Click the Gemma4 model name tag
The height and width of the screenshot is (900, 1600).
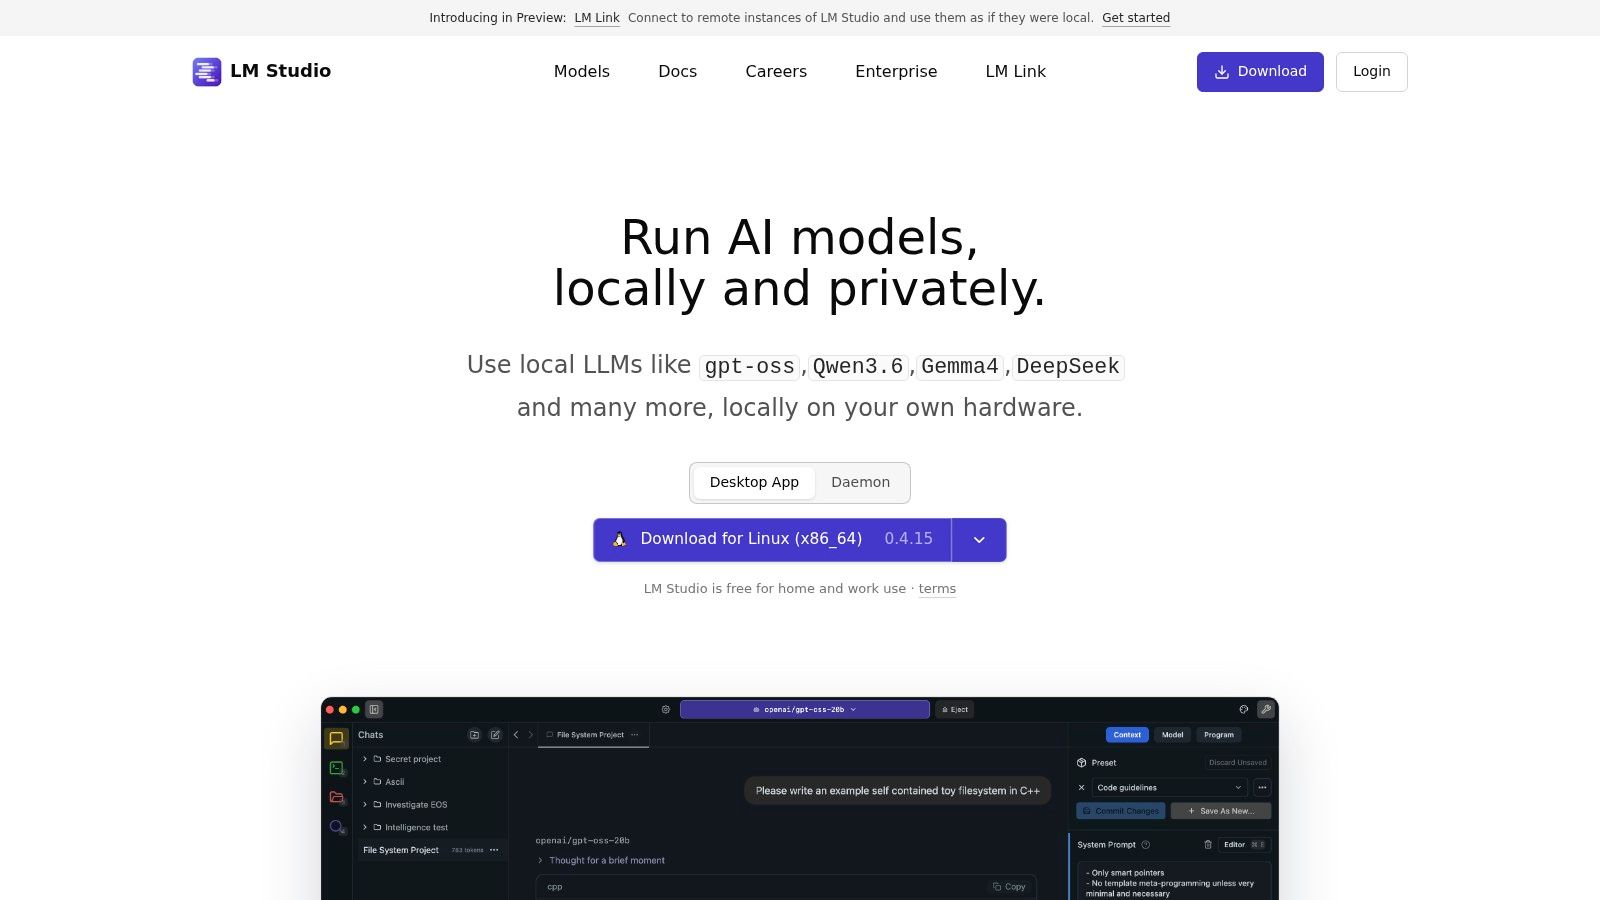coord(960,367)
